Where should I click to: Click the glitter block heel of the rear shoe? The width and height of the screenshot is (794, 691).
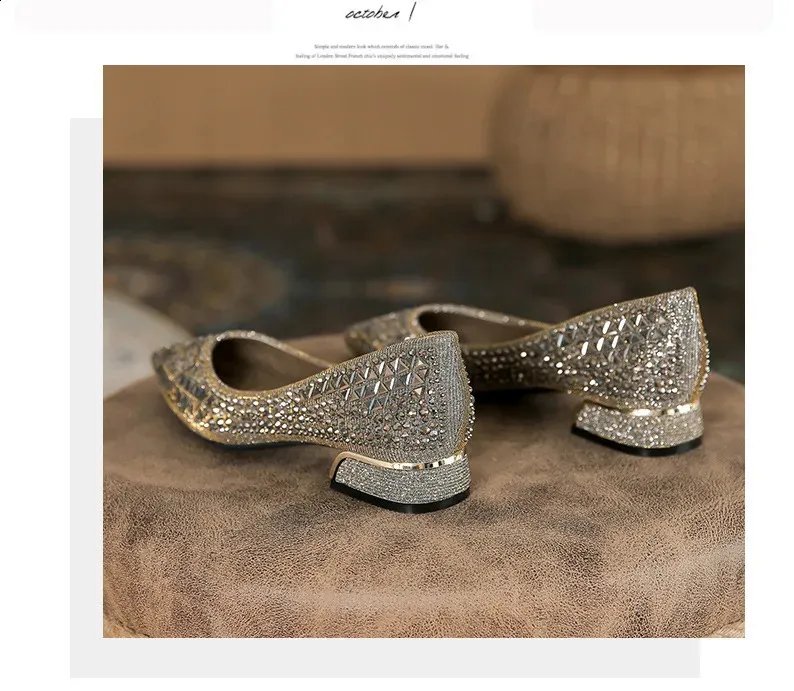point(639,425)
